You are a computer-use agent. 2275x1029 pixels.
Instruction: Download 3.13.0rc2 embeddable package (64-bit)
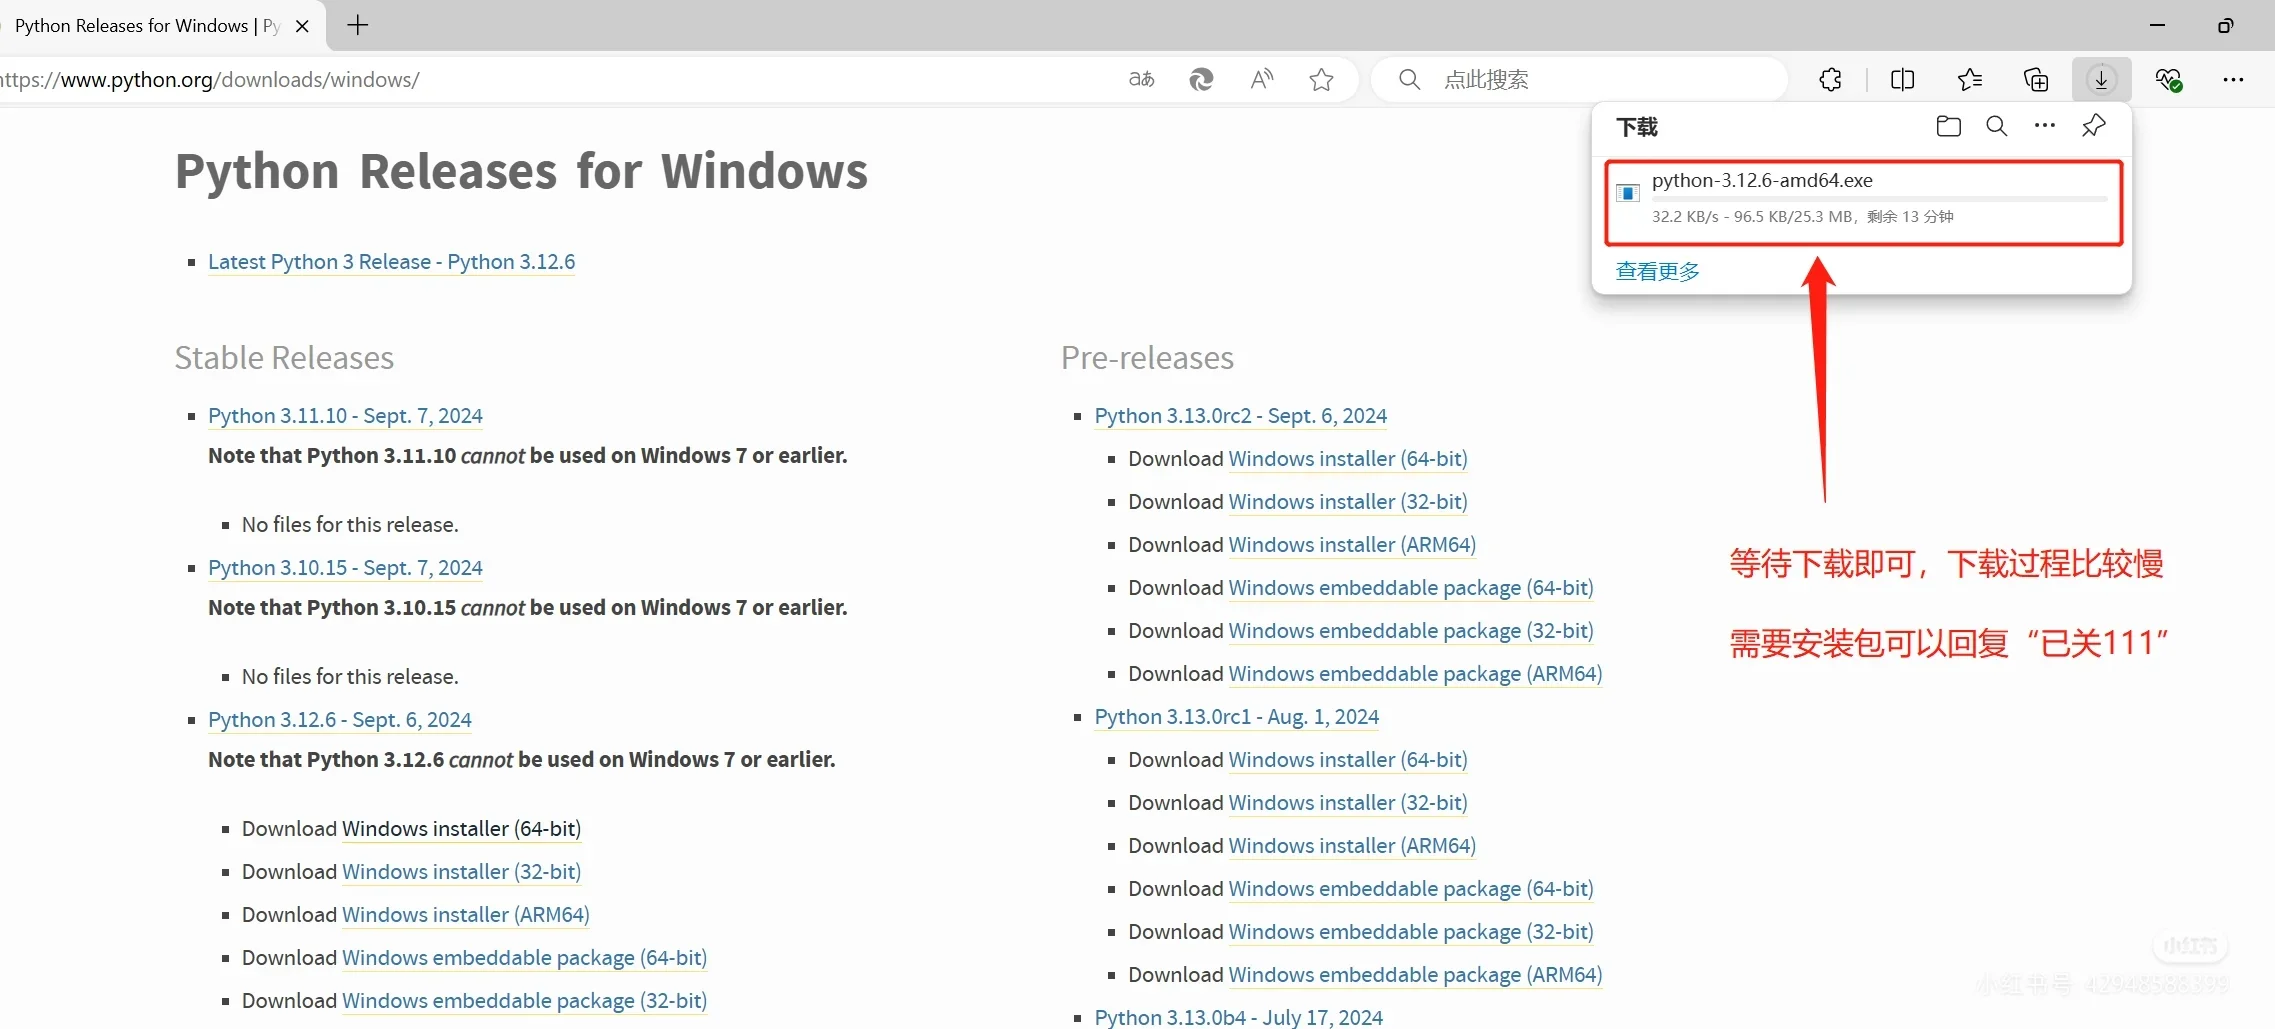pos(1411,588)
